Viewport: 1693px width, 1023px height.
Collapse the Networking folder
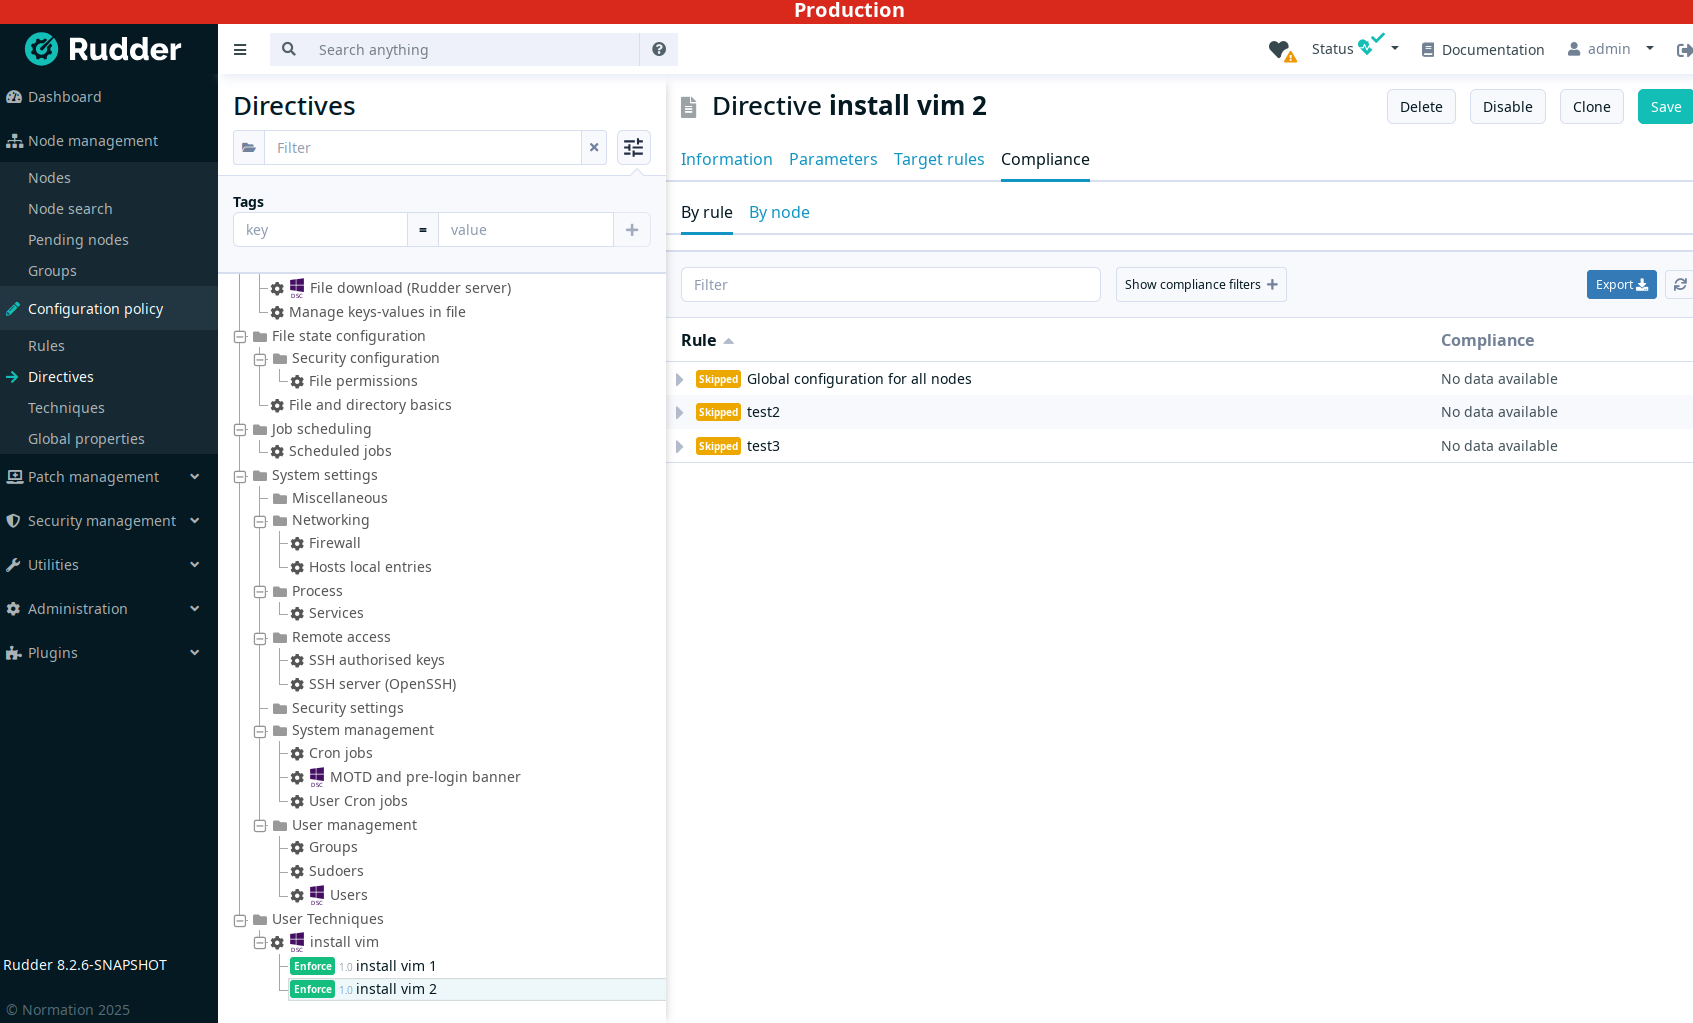[x=260, y=521]
